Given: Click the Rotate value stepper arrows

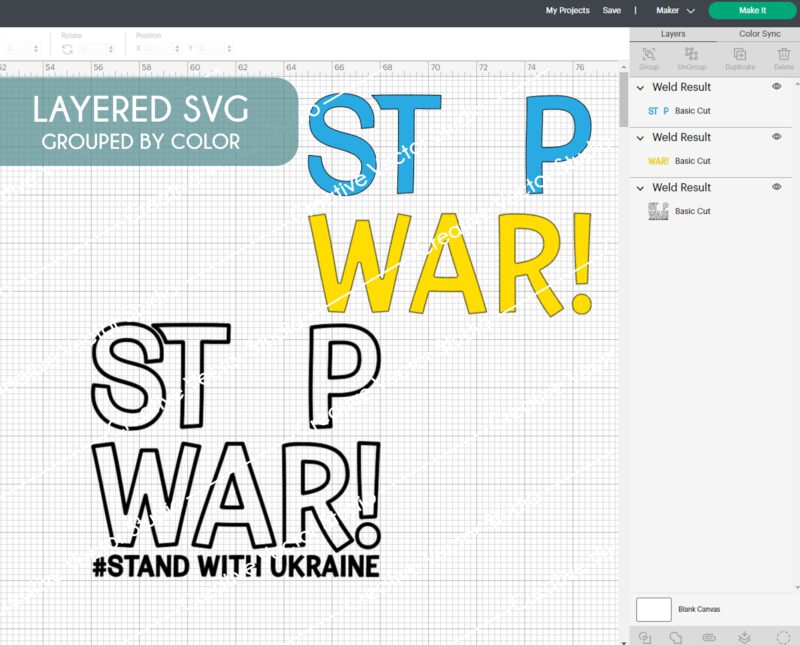Looking at the screenshot, I should [111, 49].
